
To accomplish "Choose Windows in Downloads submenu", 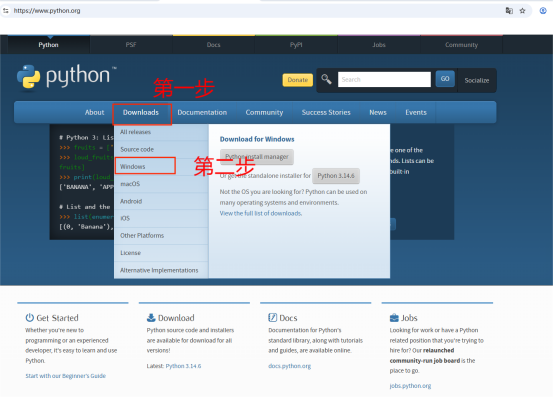I will coord(161,166).
